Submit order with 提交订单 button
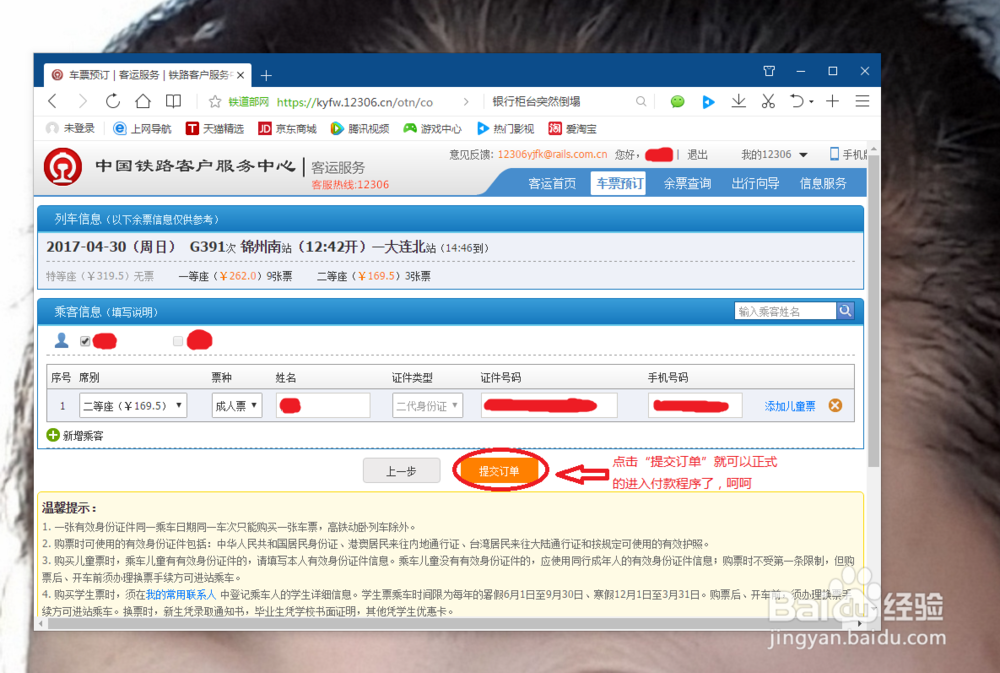 499,471
